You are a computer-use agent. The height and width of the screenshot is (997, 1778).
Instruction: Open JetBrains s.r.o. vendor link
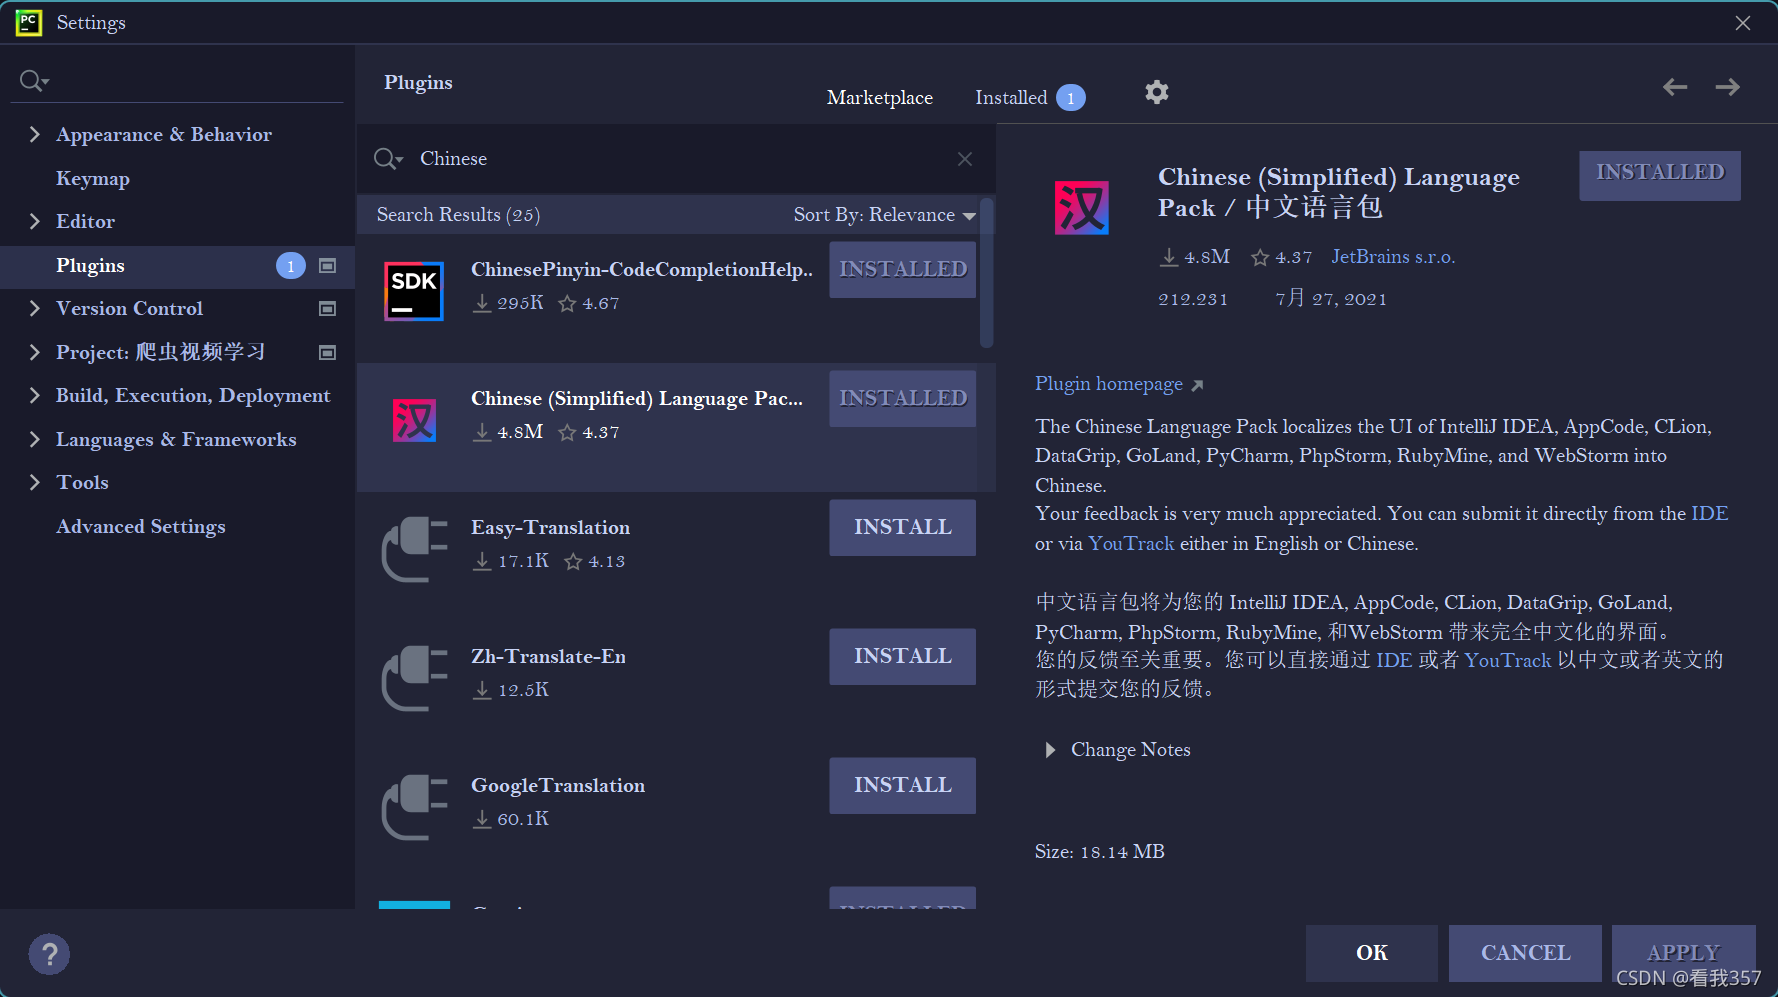pyautogui.click(x=1393, y=257)
